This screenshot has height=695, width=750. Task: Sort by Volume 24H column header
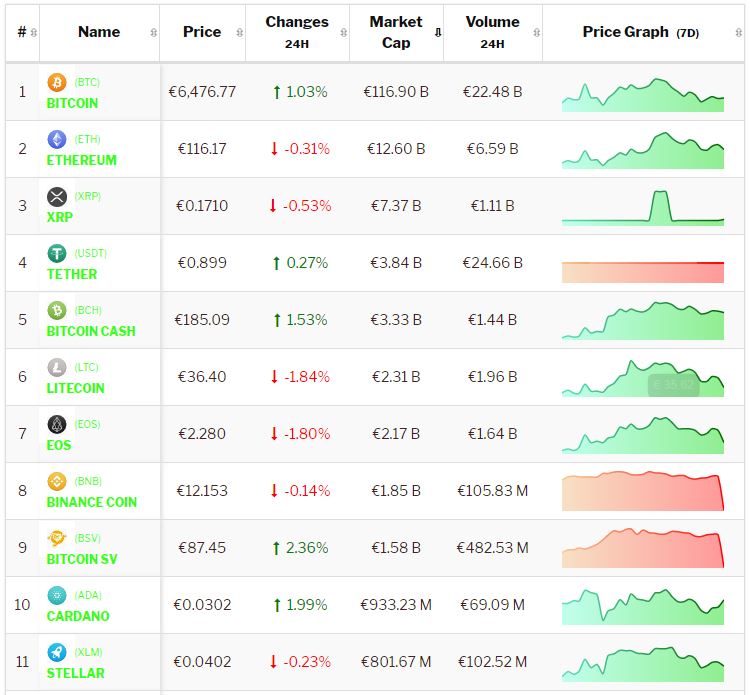(x=492, y=32)
